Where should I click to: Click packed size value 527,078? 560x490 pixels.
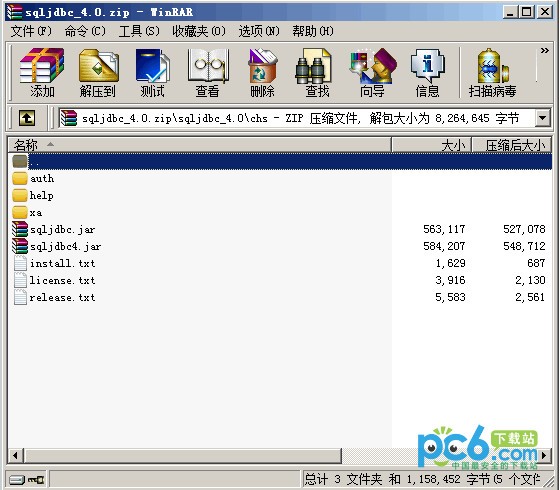tap(524, 229)
